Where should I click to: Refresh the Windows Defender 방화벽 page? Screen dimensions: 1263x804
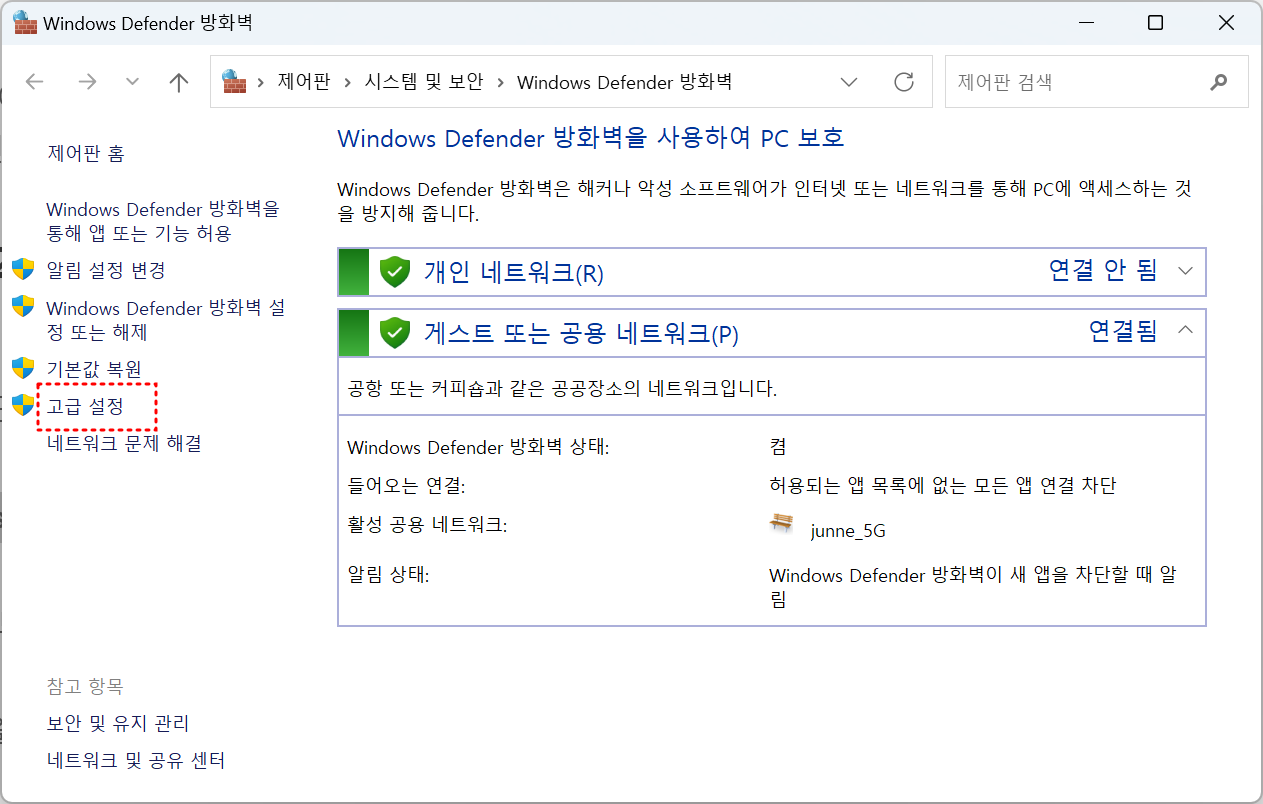click(904, 82)
